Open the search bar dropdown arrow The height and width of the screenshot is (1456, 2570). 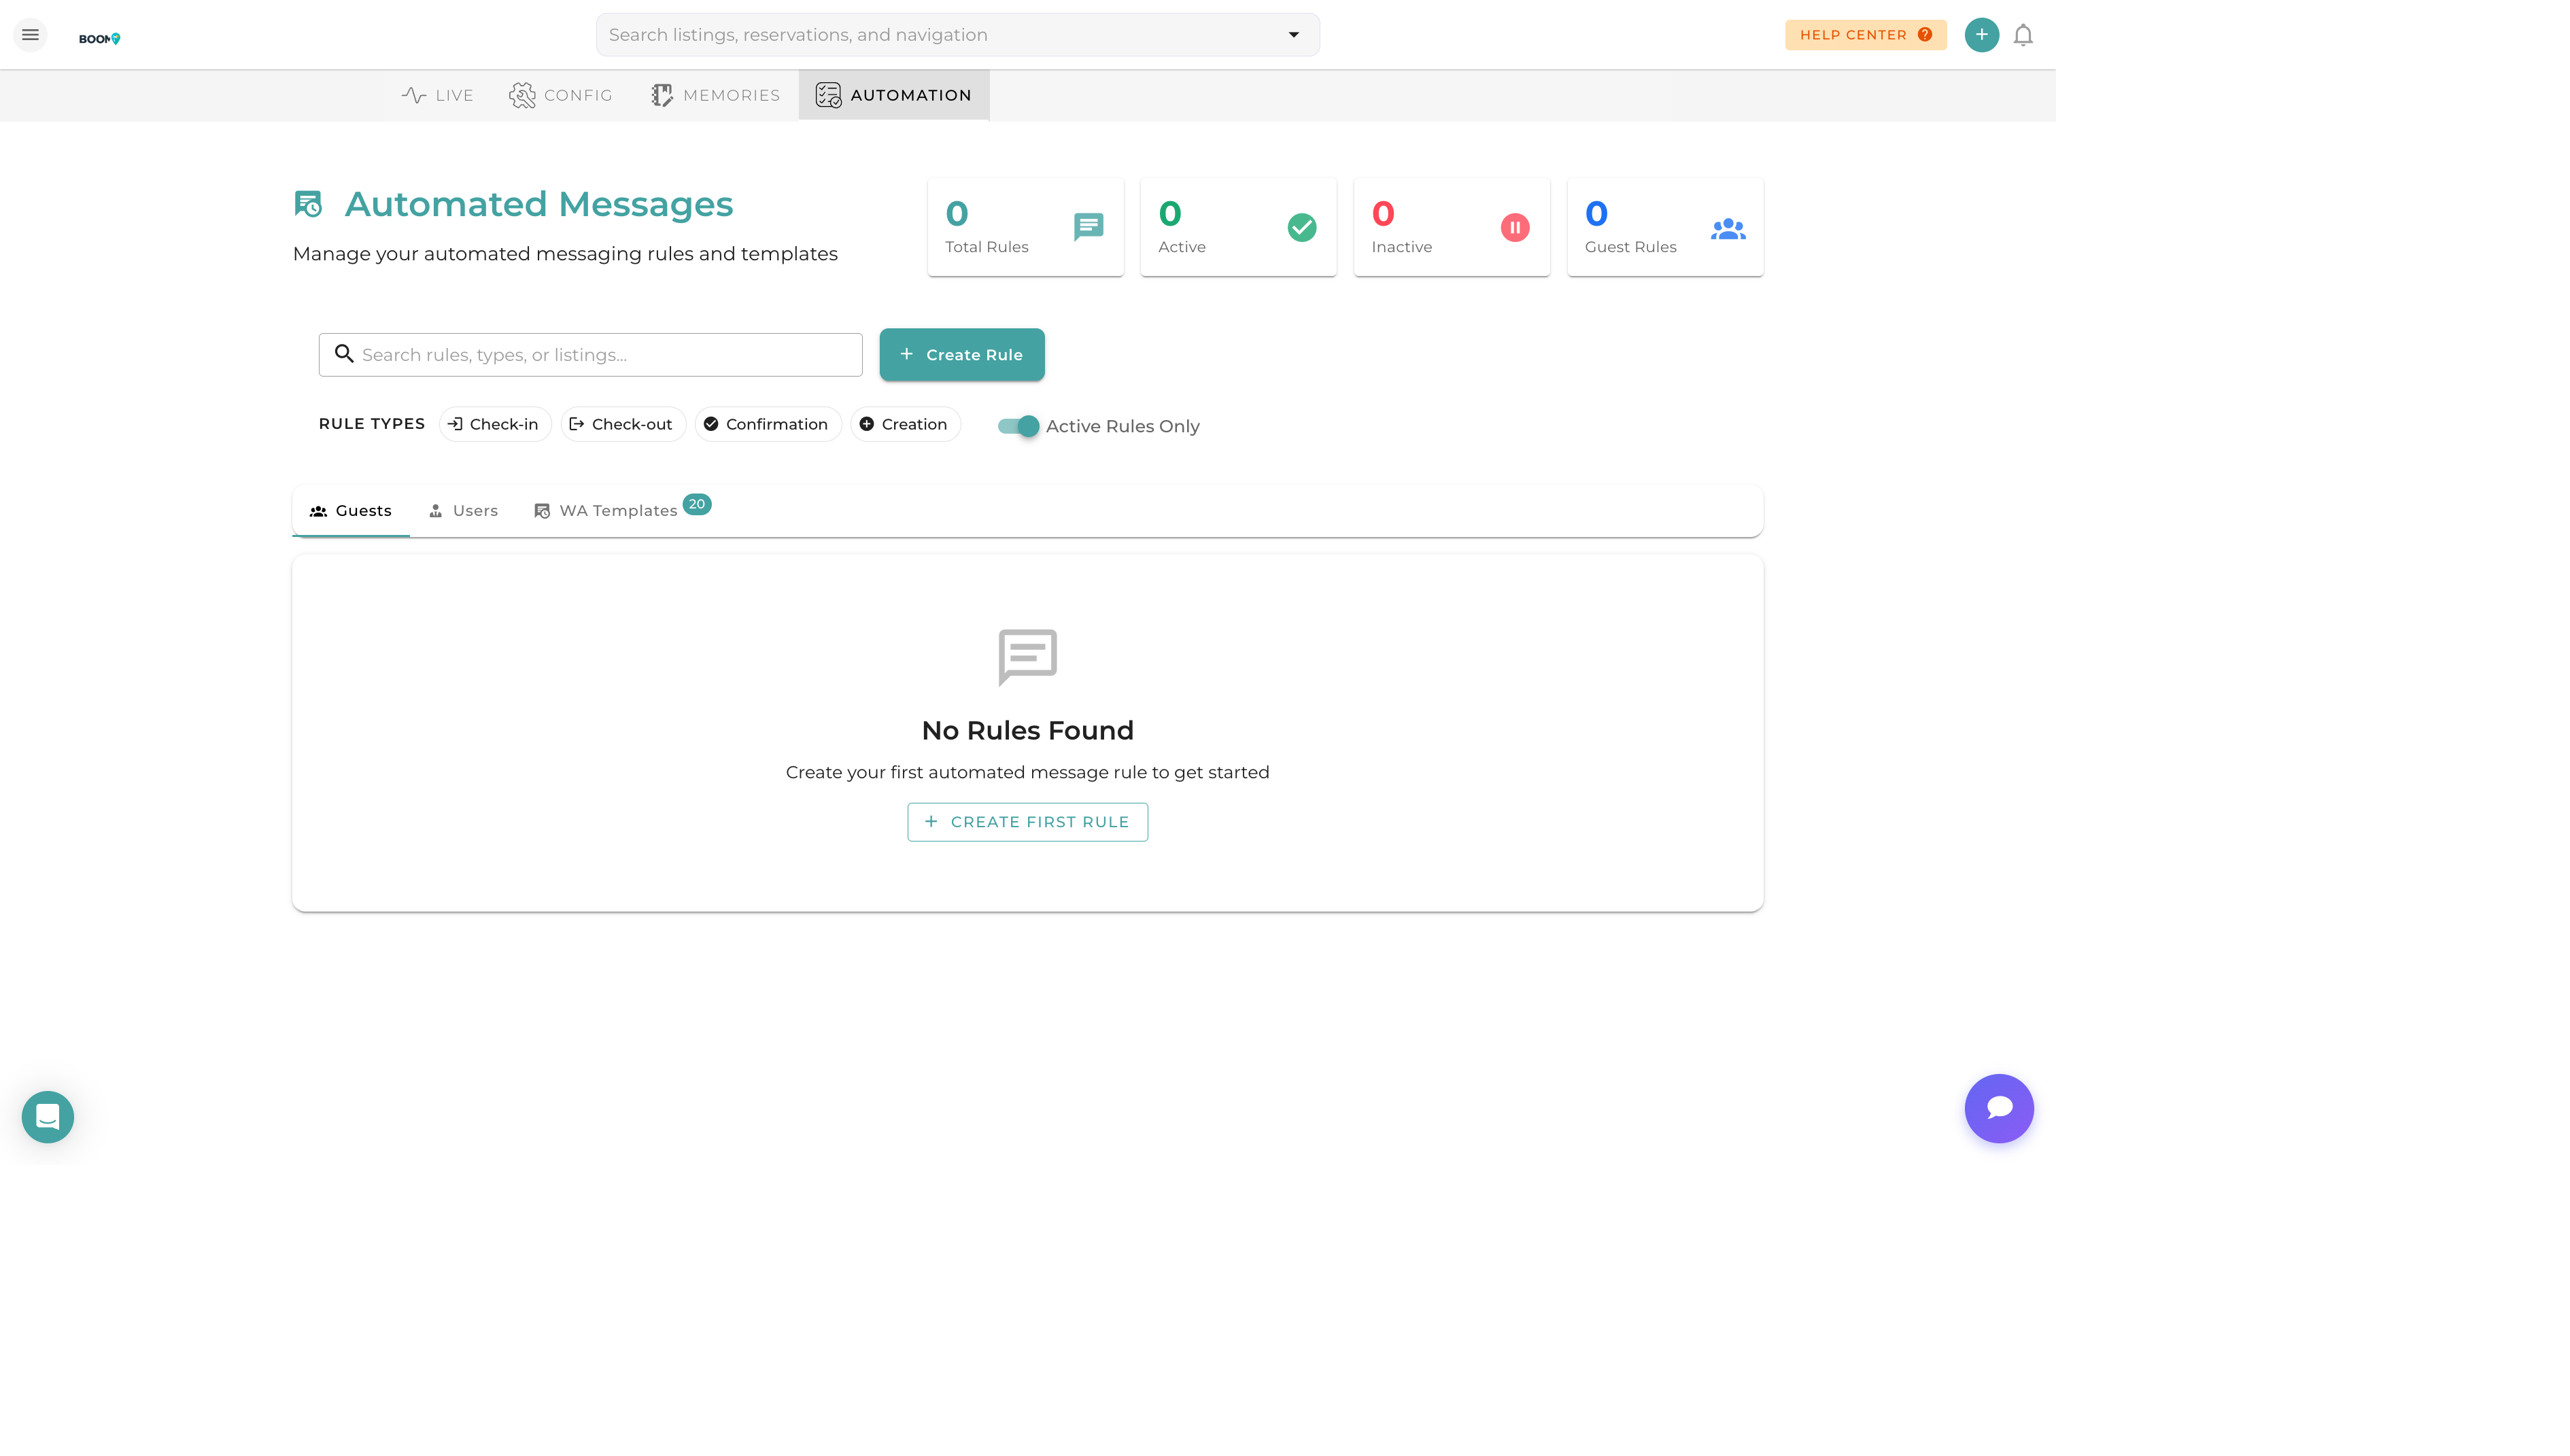tap(1293, 34)
